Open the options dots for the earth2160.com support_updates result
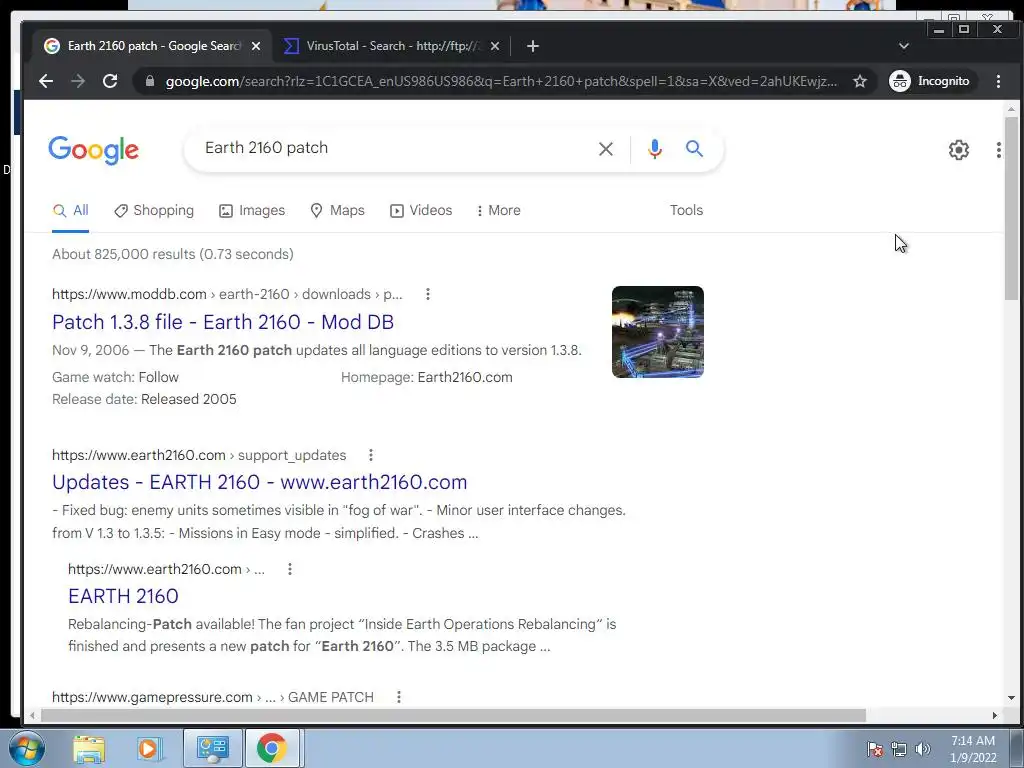1024x768 pixels. [371, 455]
